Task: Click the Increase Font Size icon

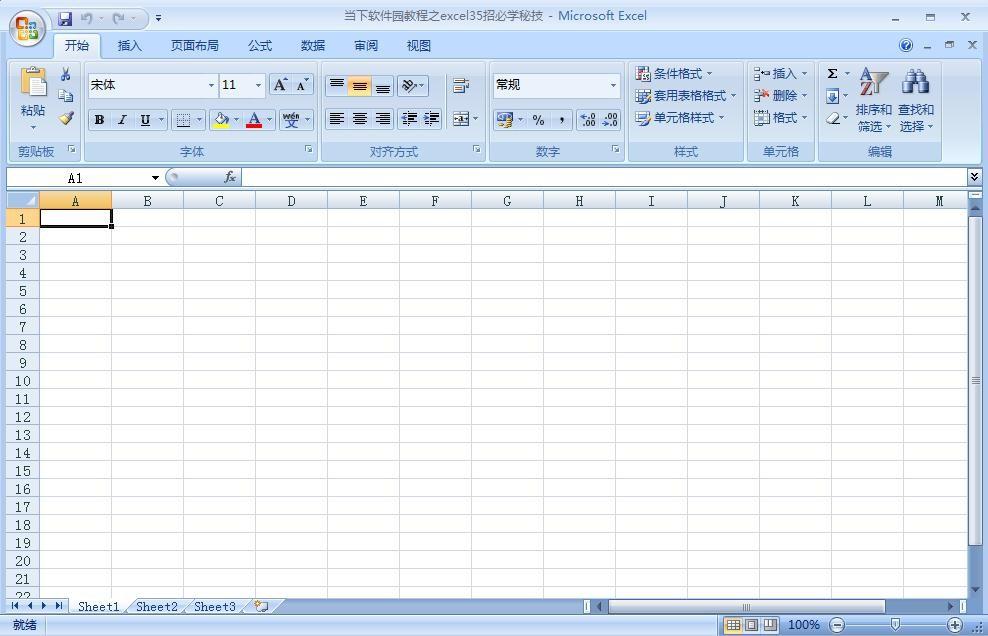Action: pos(280,85)
